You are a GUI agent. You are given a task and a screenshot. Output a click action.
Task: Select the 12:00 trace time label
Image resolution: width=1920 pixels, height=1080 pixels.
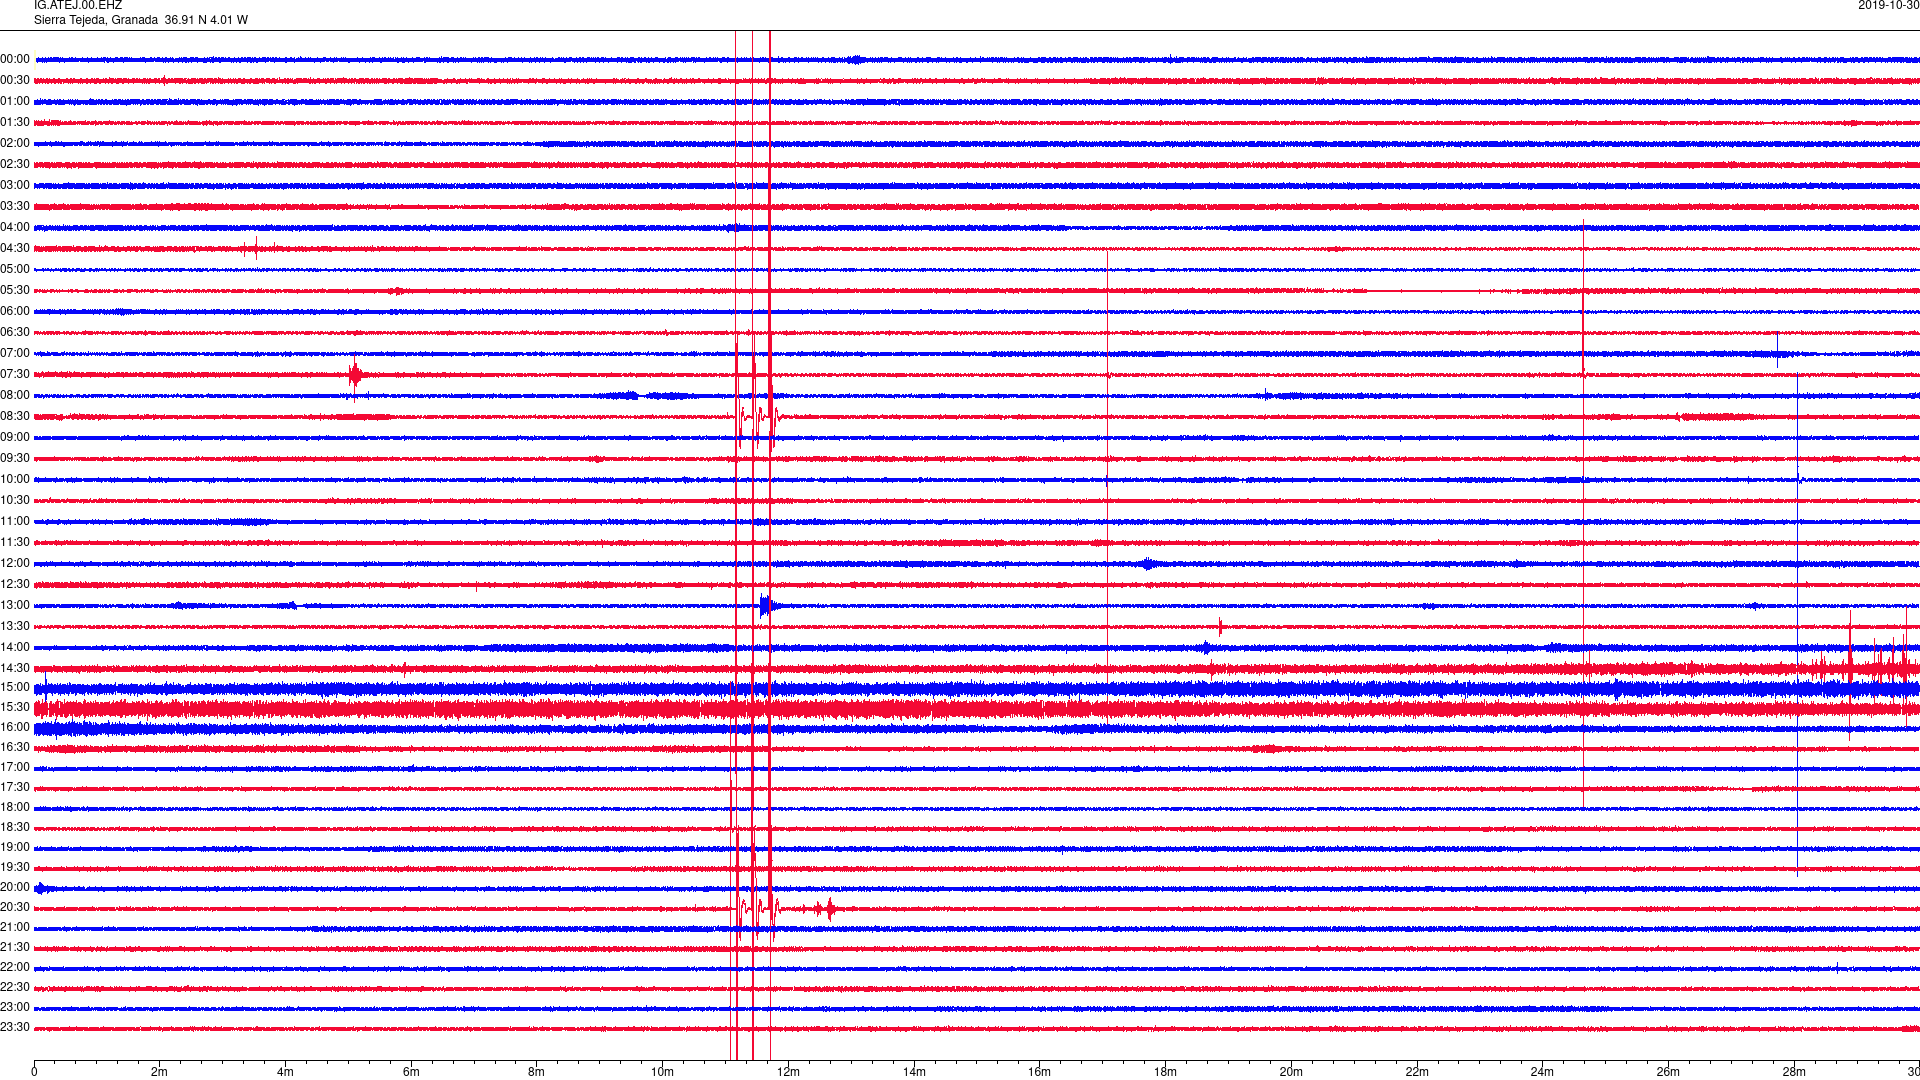tap(15, 563)
